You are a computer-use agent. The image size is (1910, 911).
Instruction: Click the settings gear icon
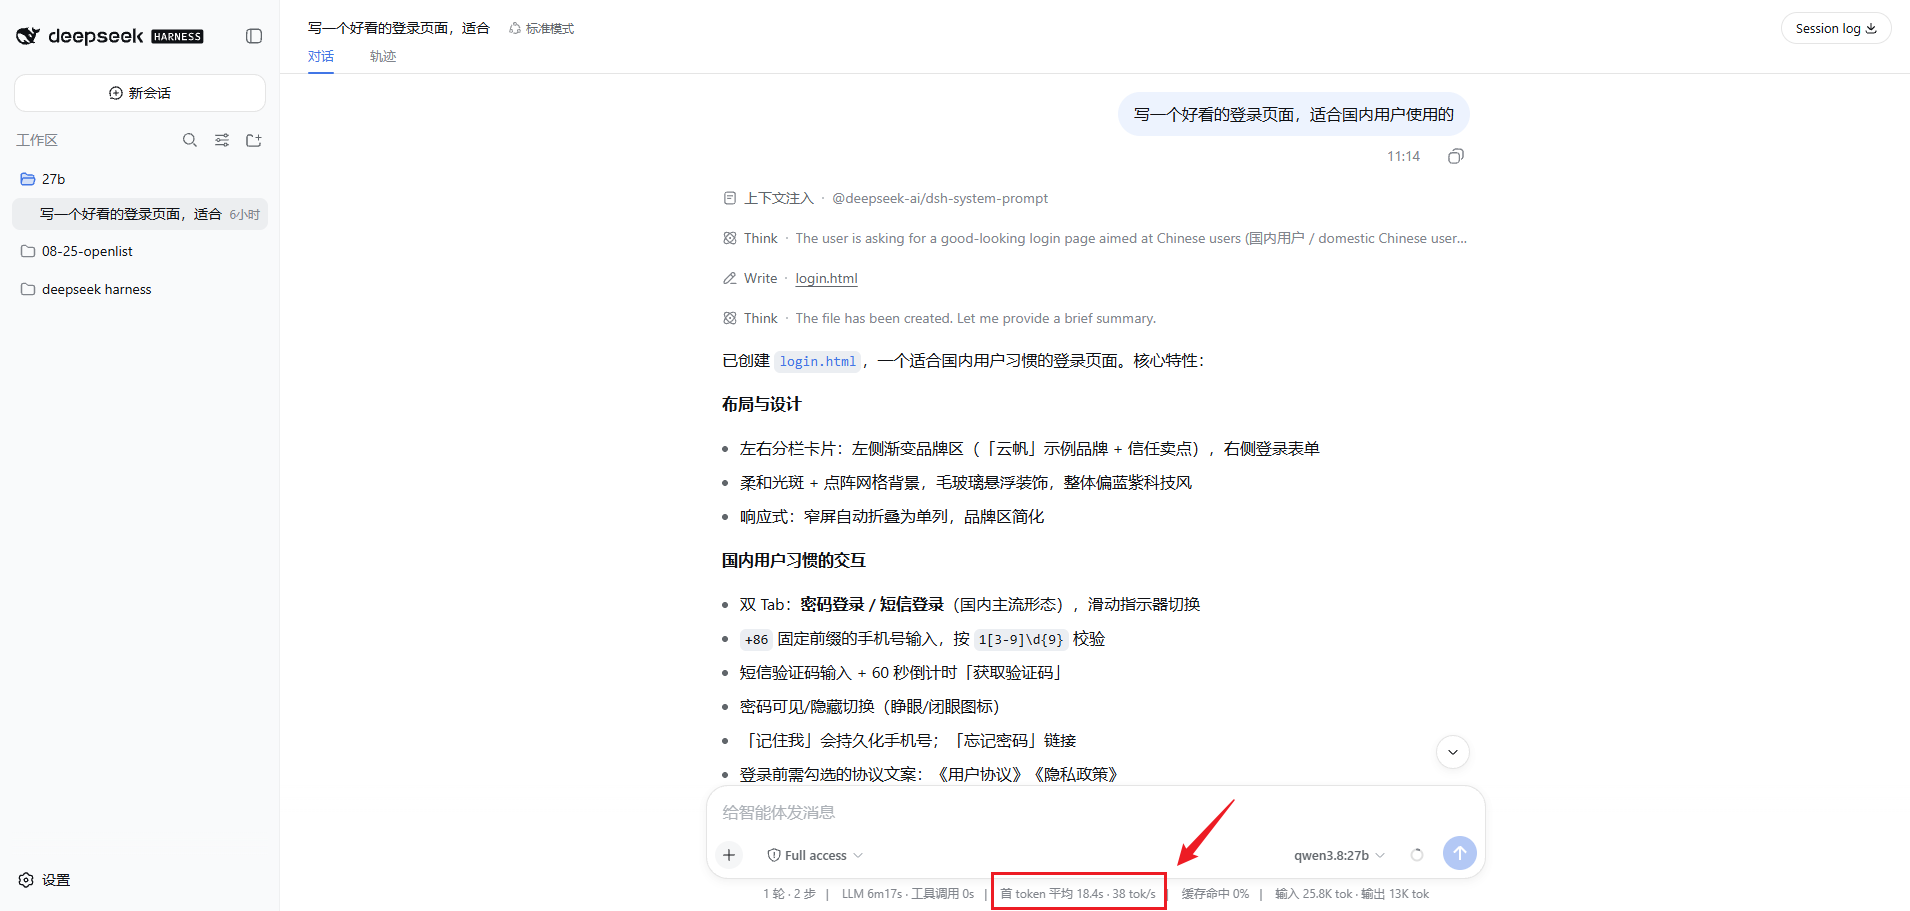26,880
